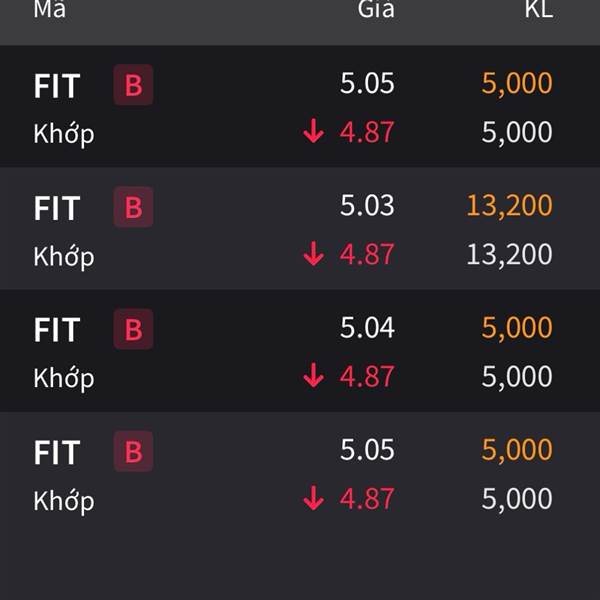This screenshot has height=600, width=600.
Task: Tap the B badge on FIT 5.05 first row
Action: pos(133,85)
